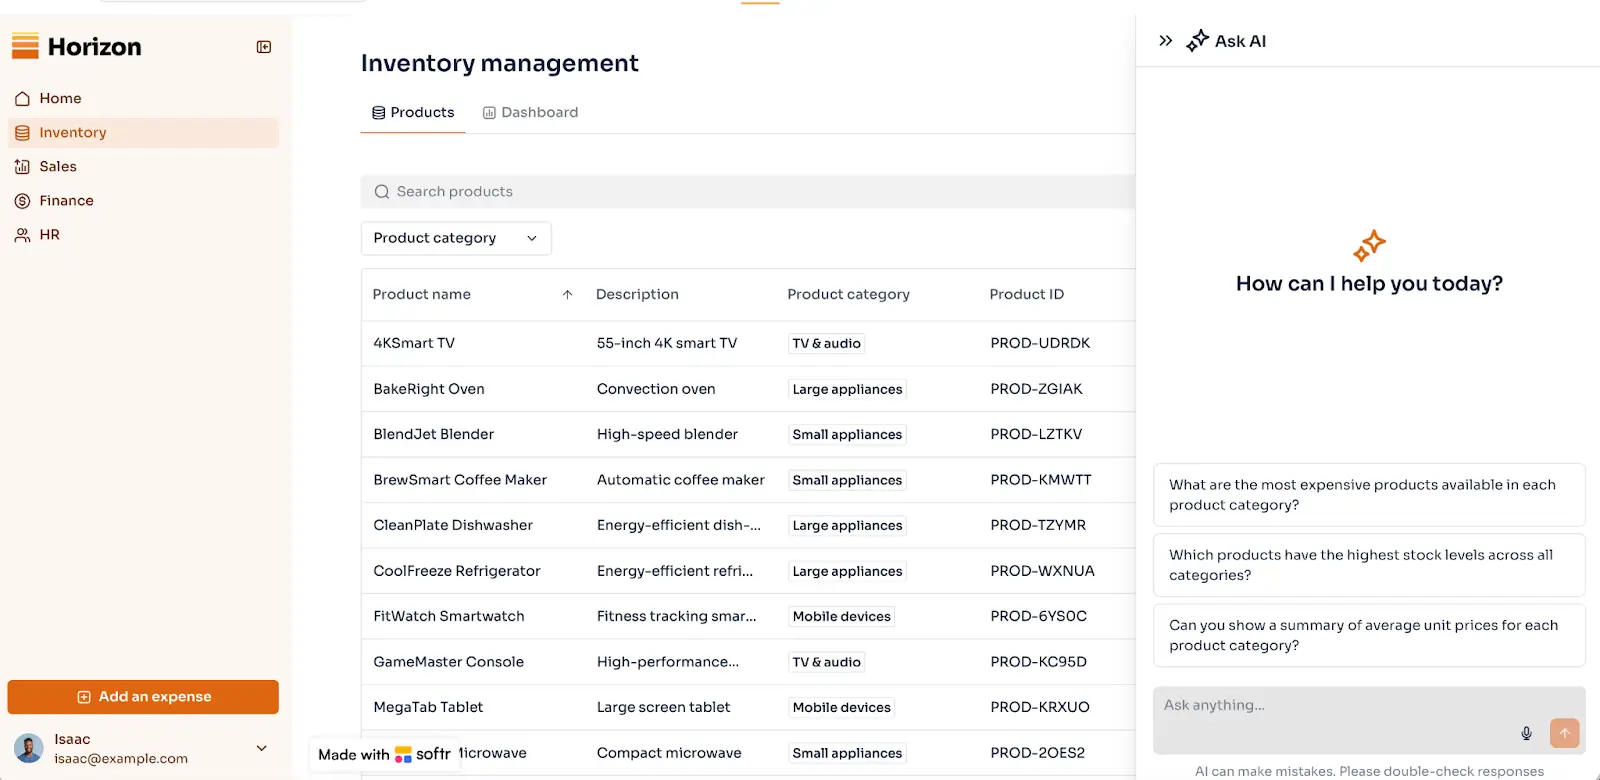1600x780 pixels.
Task: Click Small appliances tag for BlendJet Blender
Action: (847, 434)
